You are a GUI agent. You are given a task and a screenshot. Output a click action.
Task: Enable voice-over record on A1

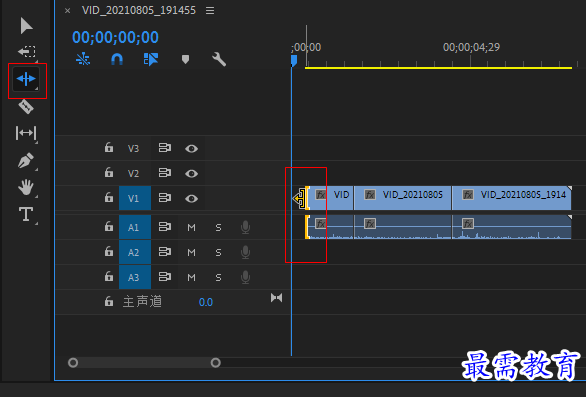[x=245, y=227]
